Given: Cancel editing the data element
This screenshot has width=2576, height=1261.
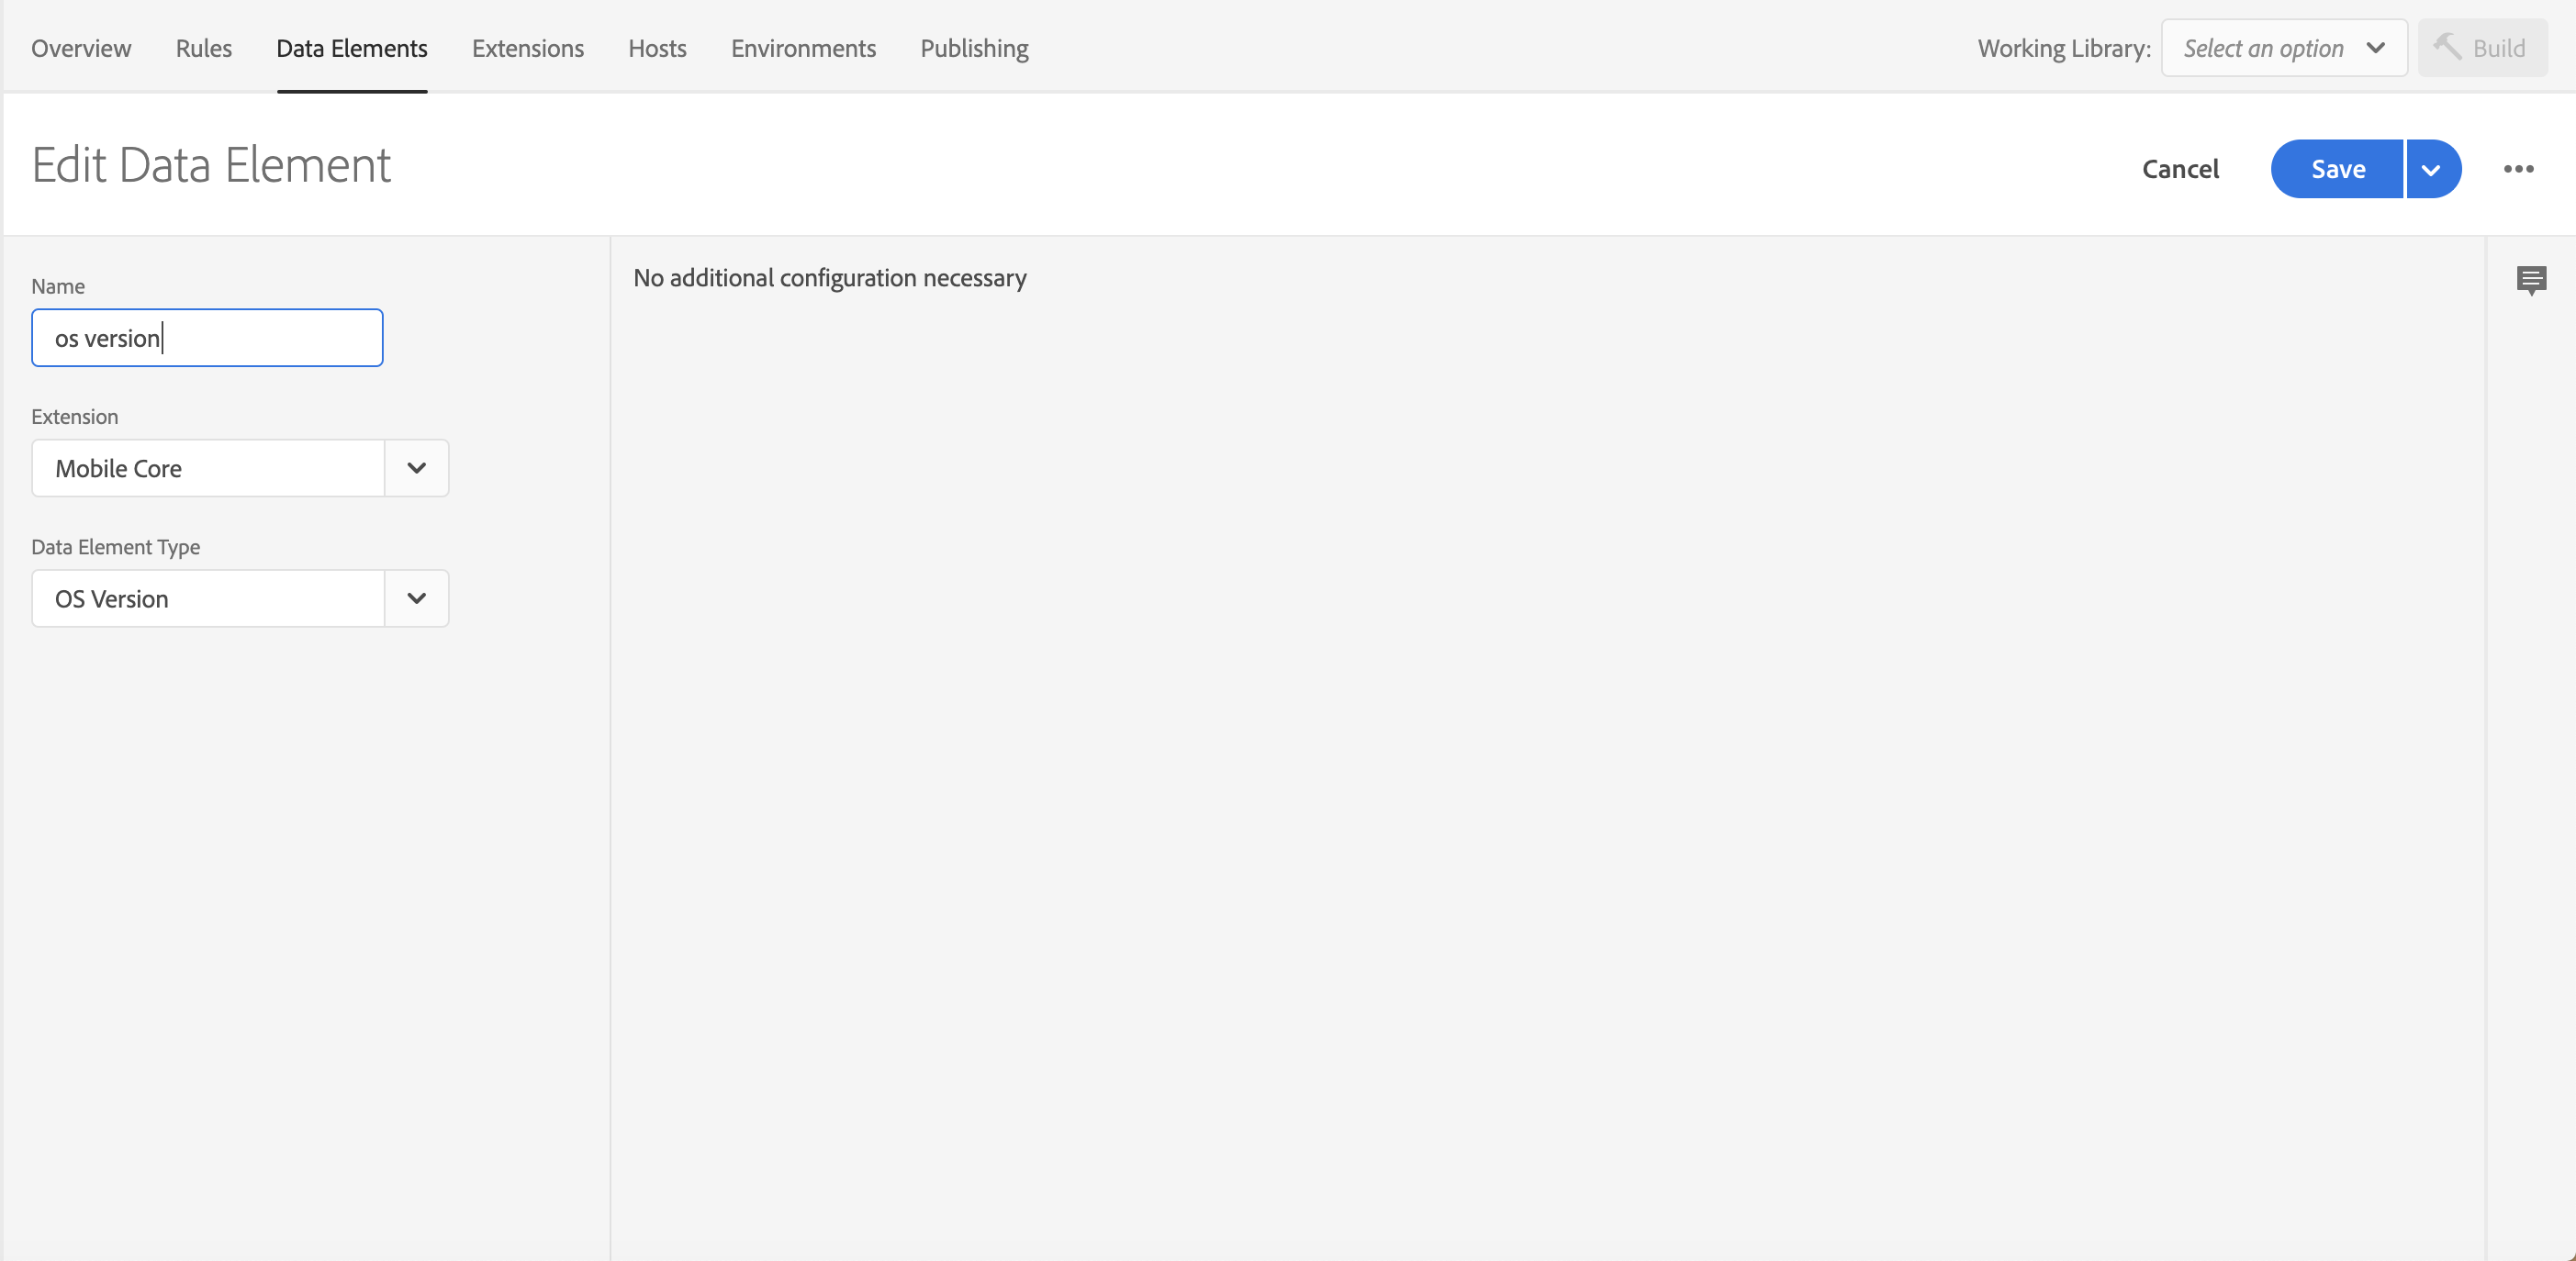Looking at the screenshot, I should pos(2180,169).
